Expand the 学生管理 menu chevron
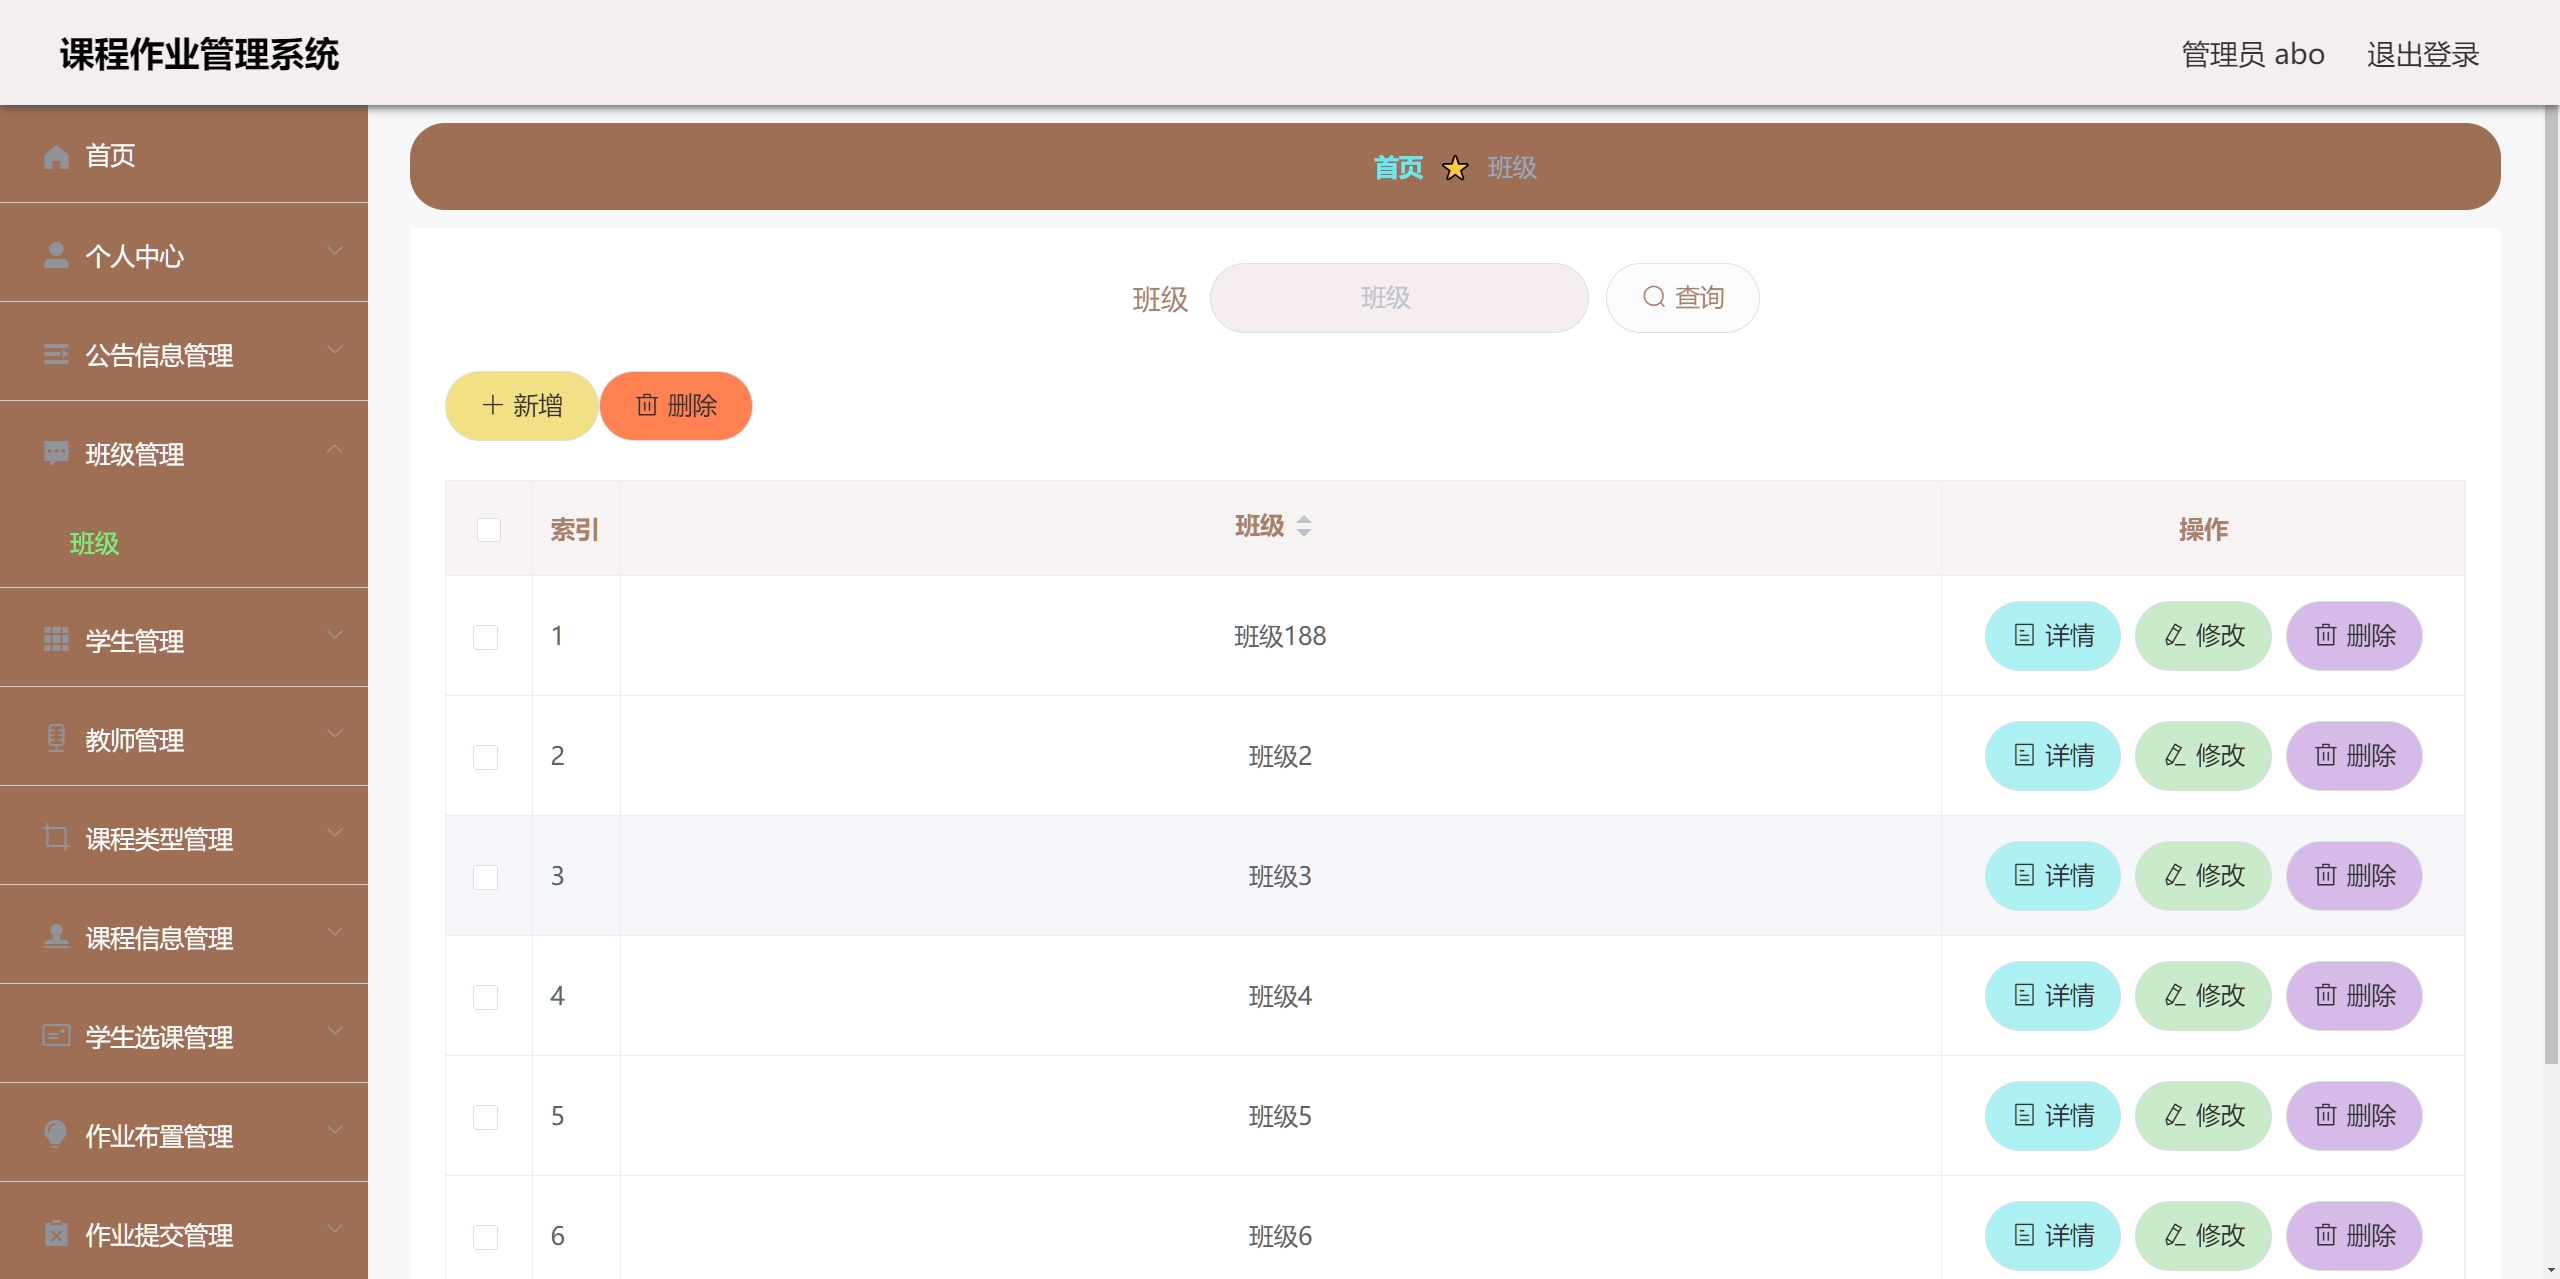2560x1279 pixels. [335, 634]
